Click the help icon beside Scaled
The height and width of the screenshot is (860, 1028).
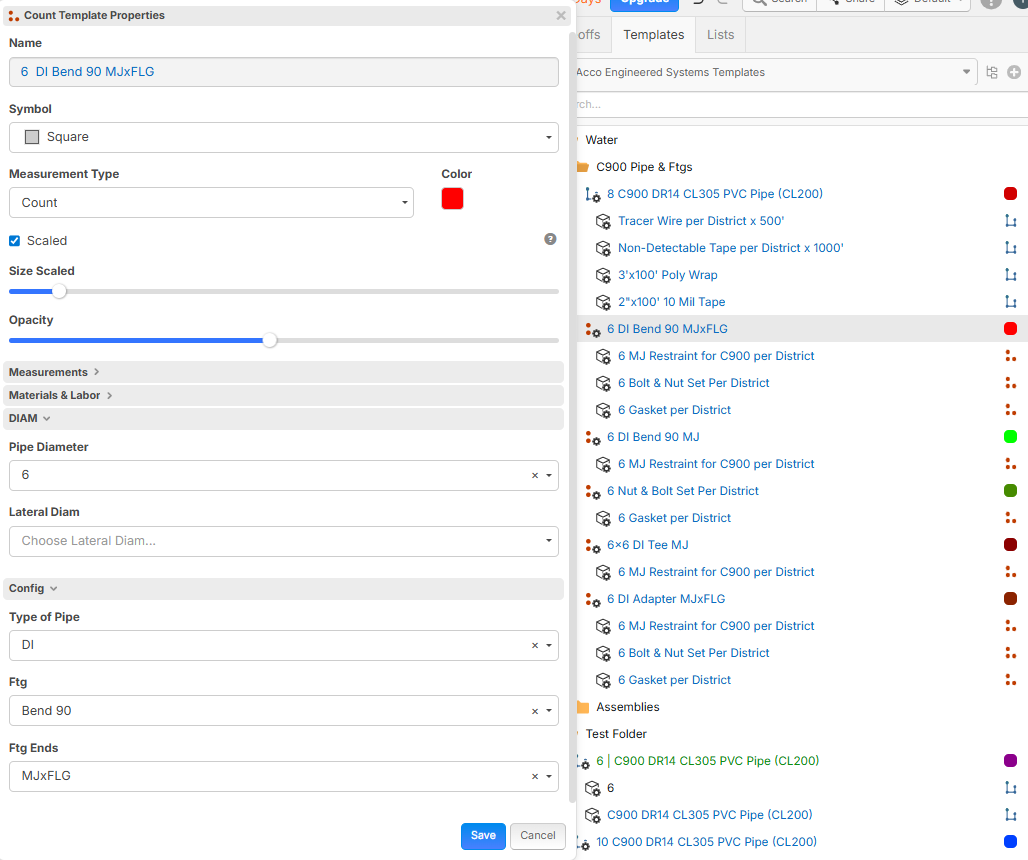pyautogui.click(x=550, y=239)
